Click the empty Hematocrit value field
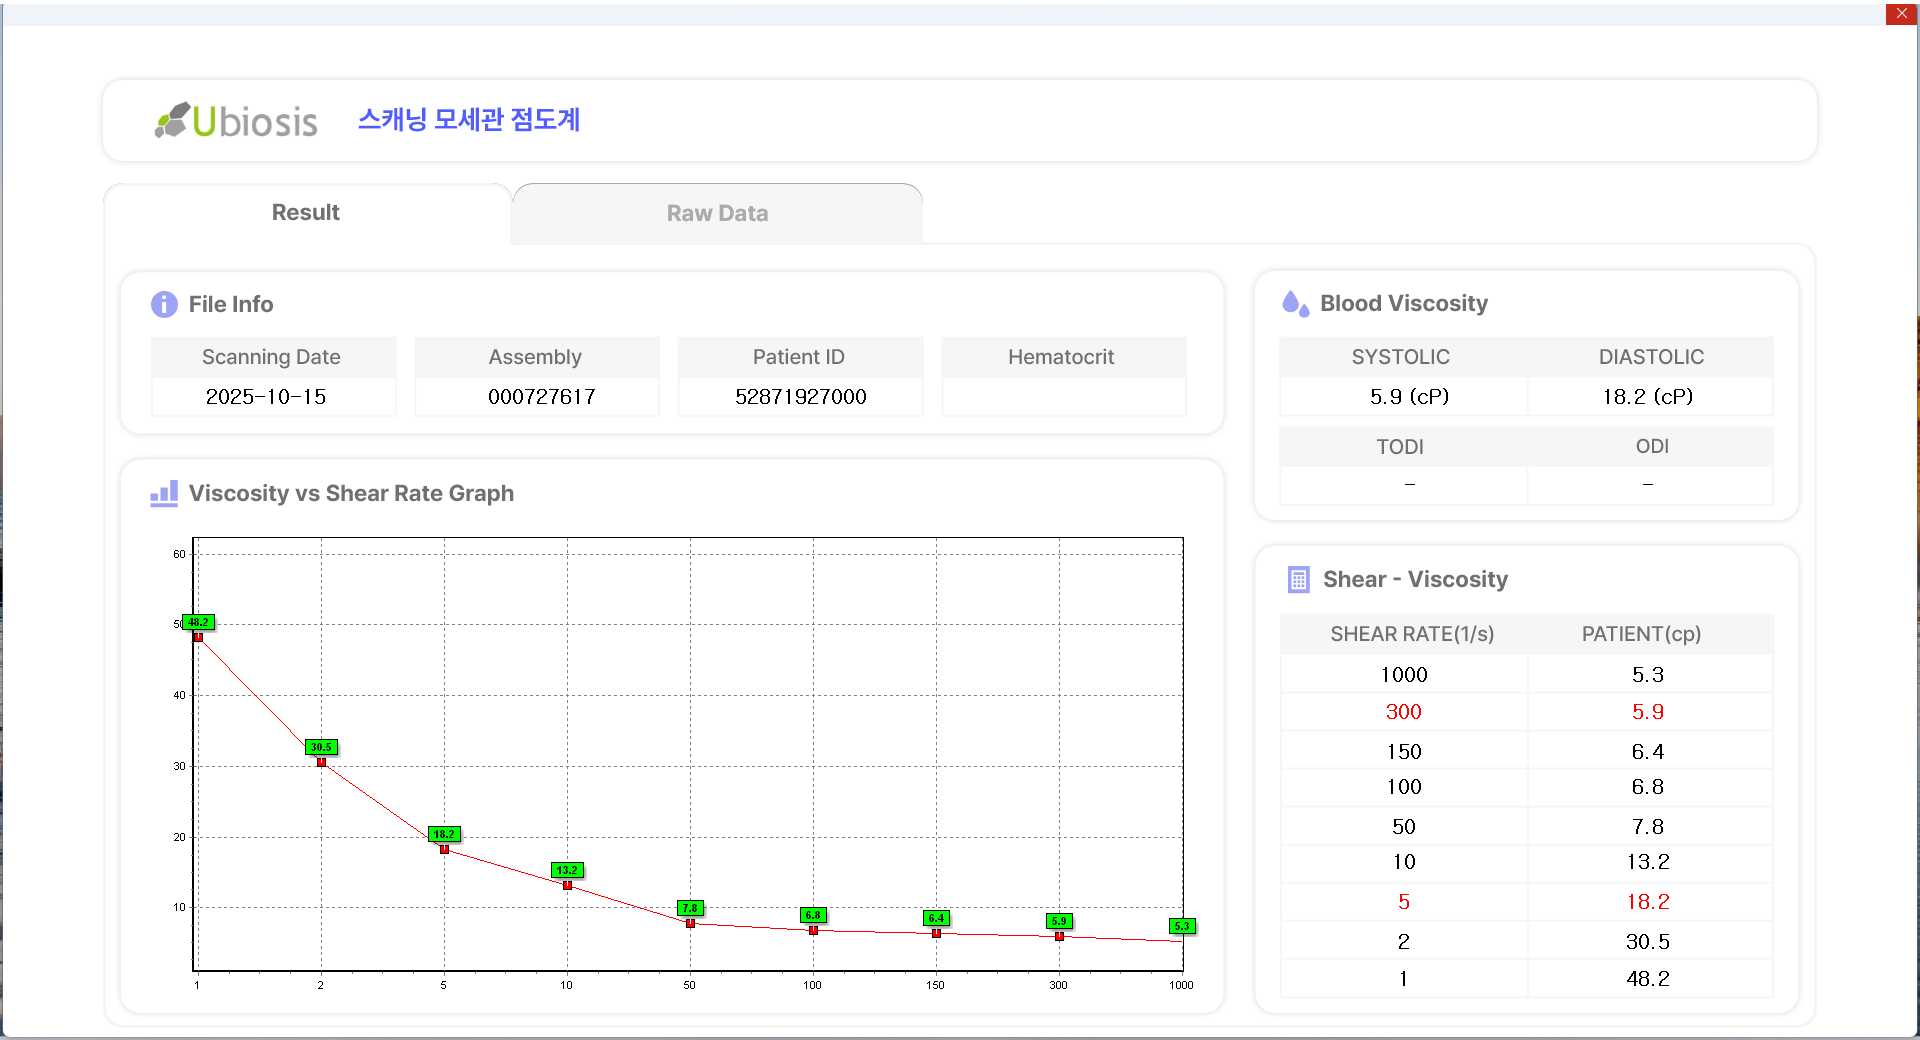 click(1063, 397)
